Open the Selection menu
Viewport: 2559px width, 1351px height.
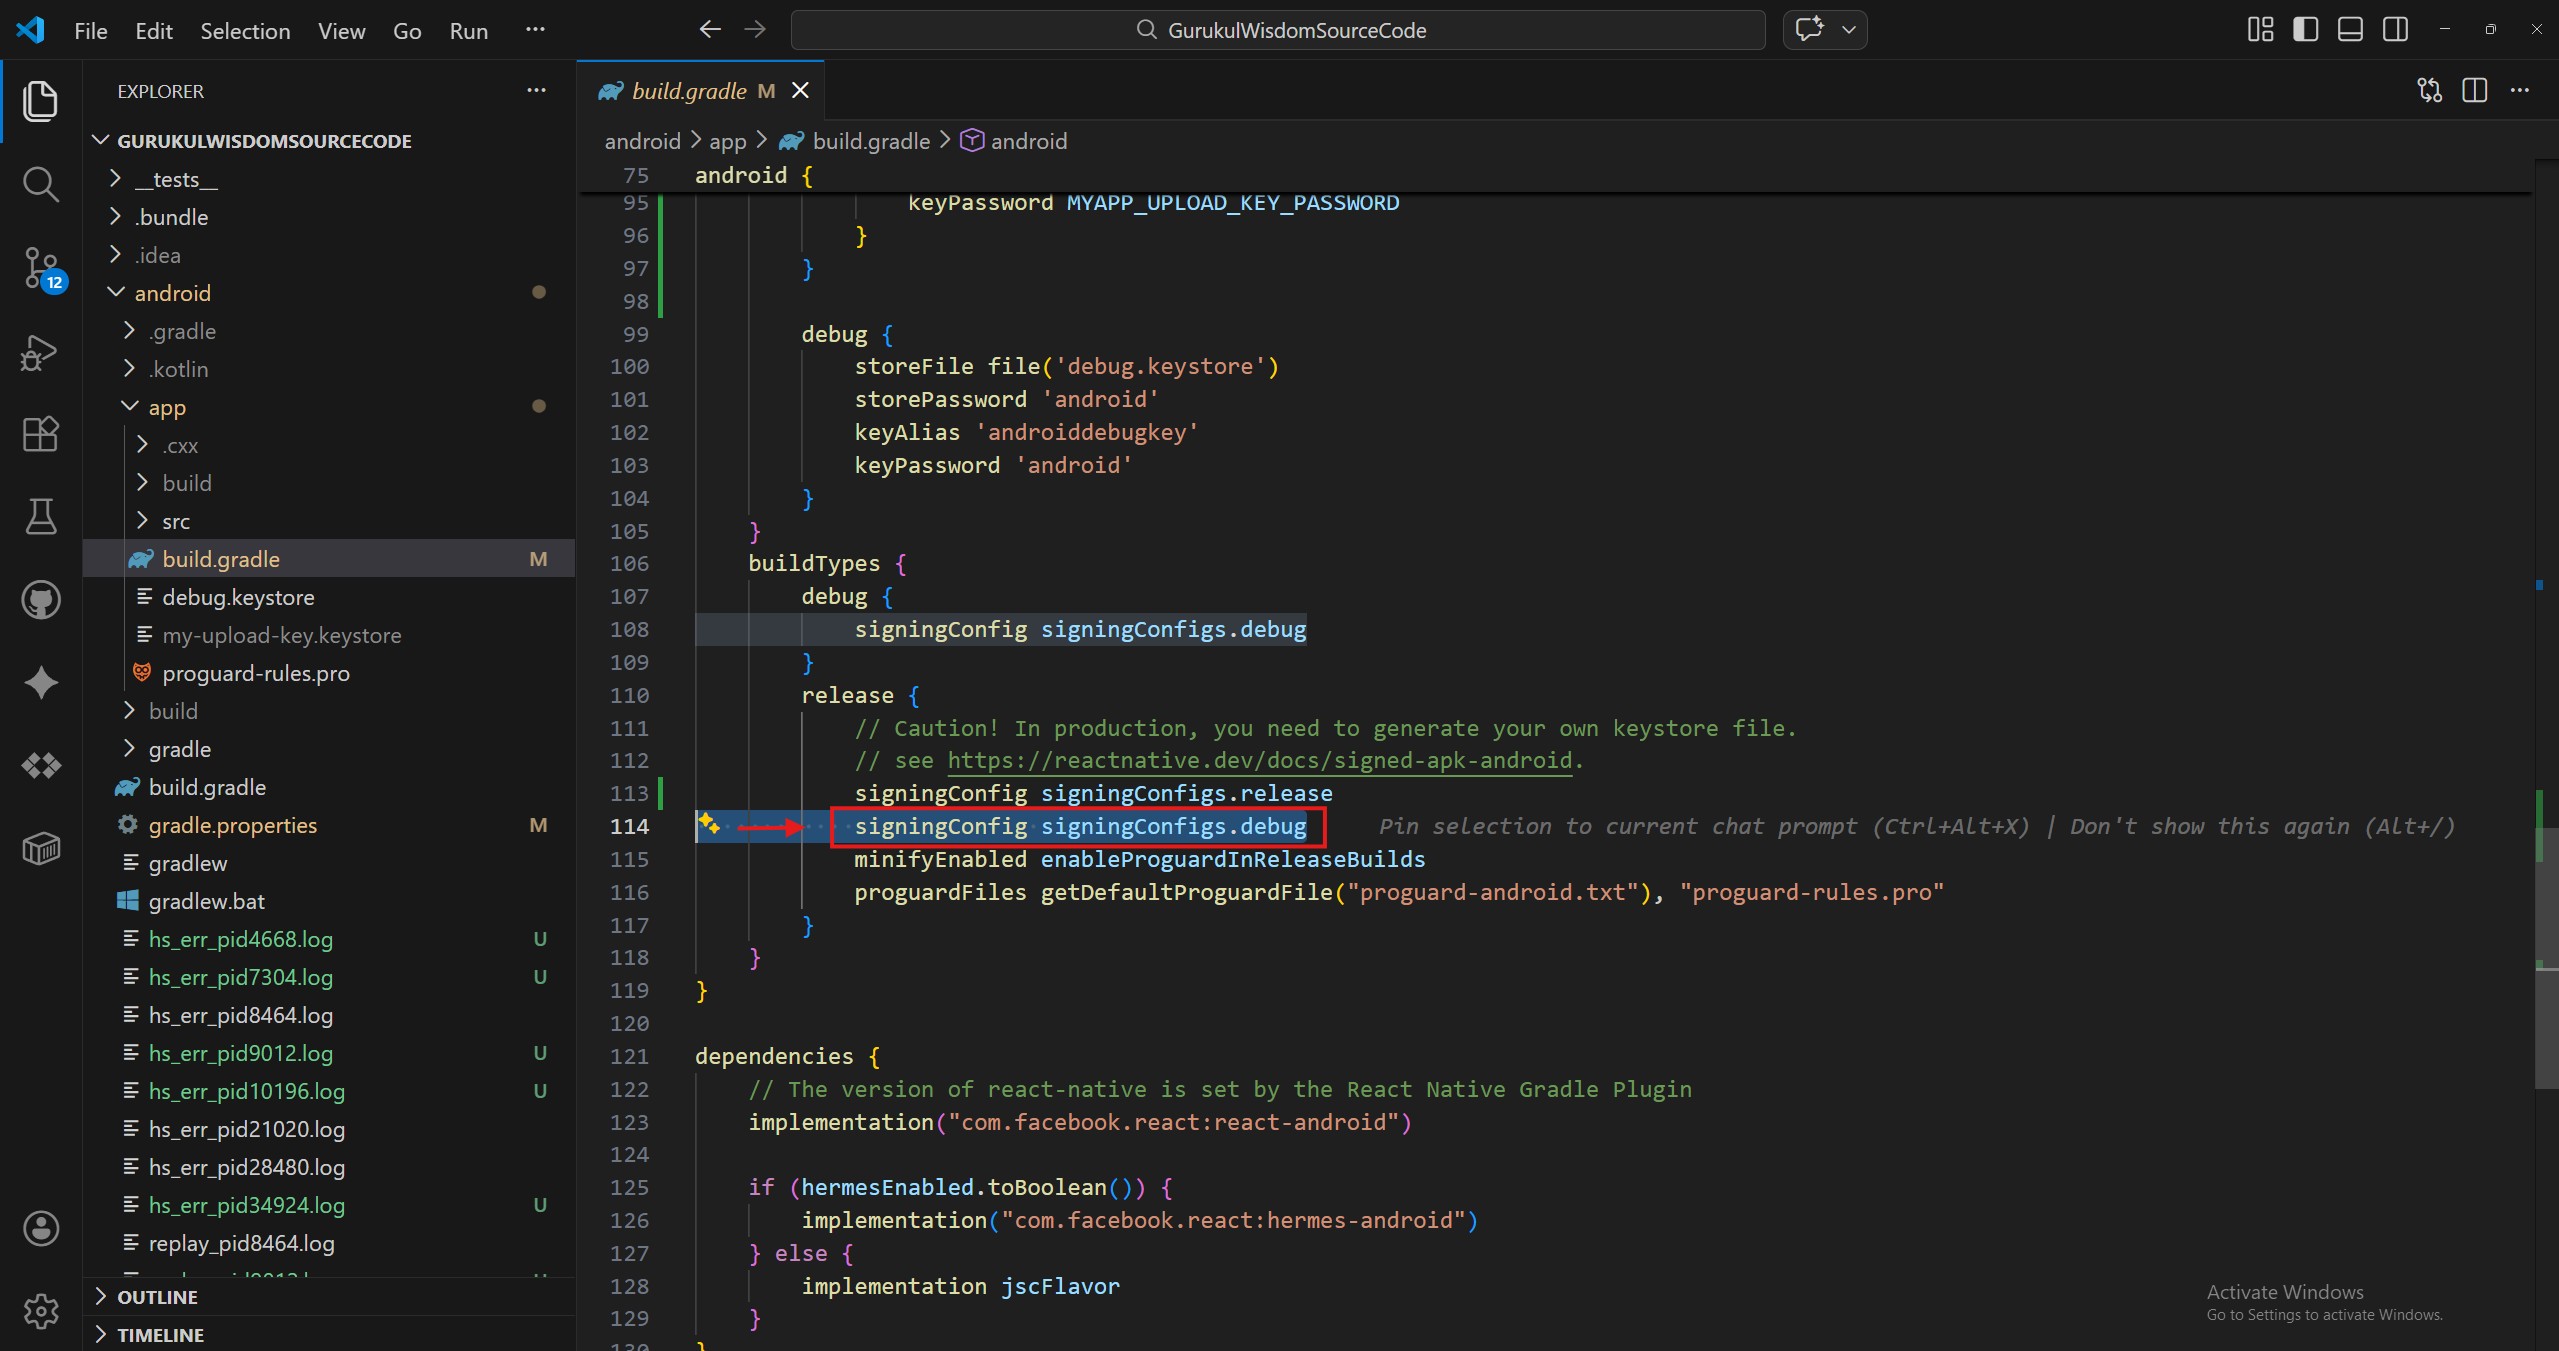[x=245, y=31]
